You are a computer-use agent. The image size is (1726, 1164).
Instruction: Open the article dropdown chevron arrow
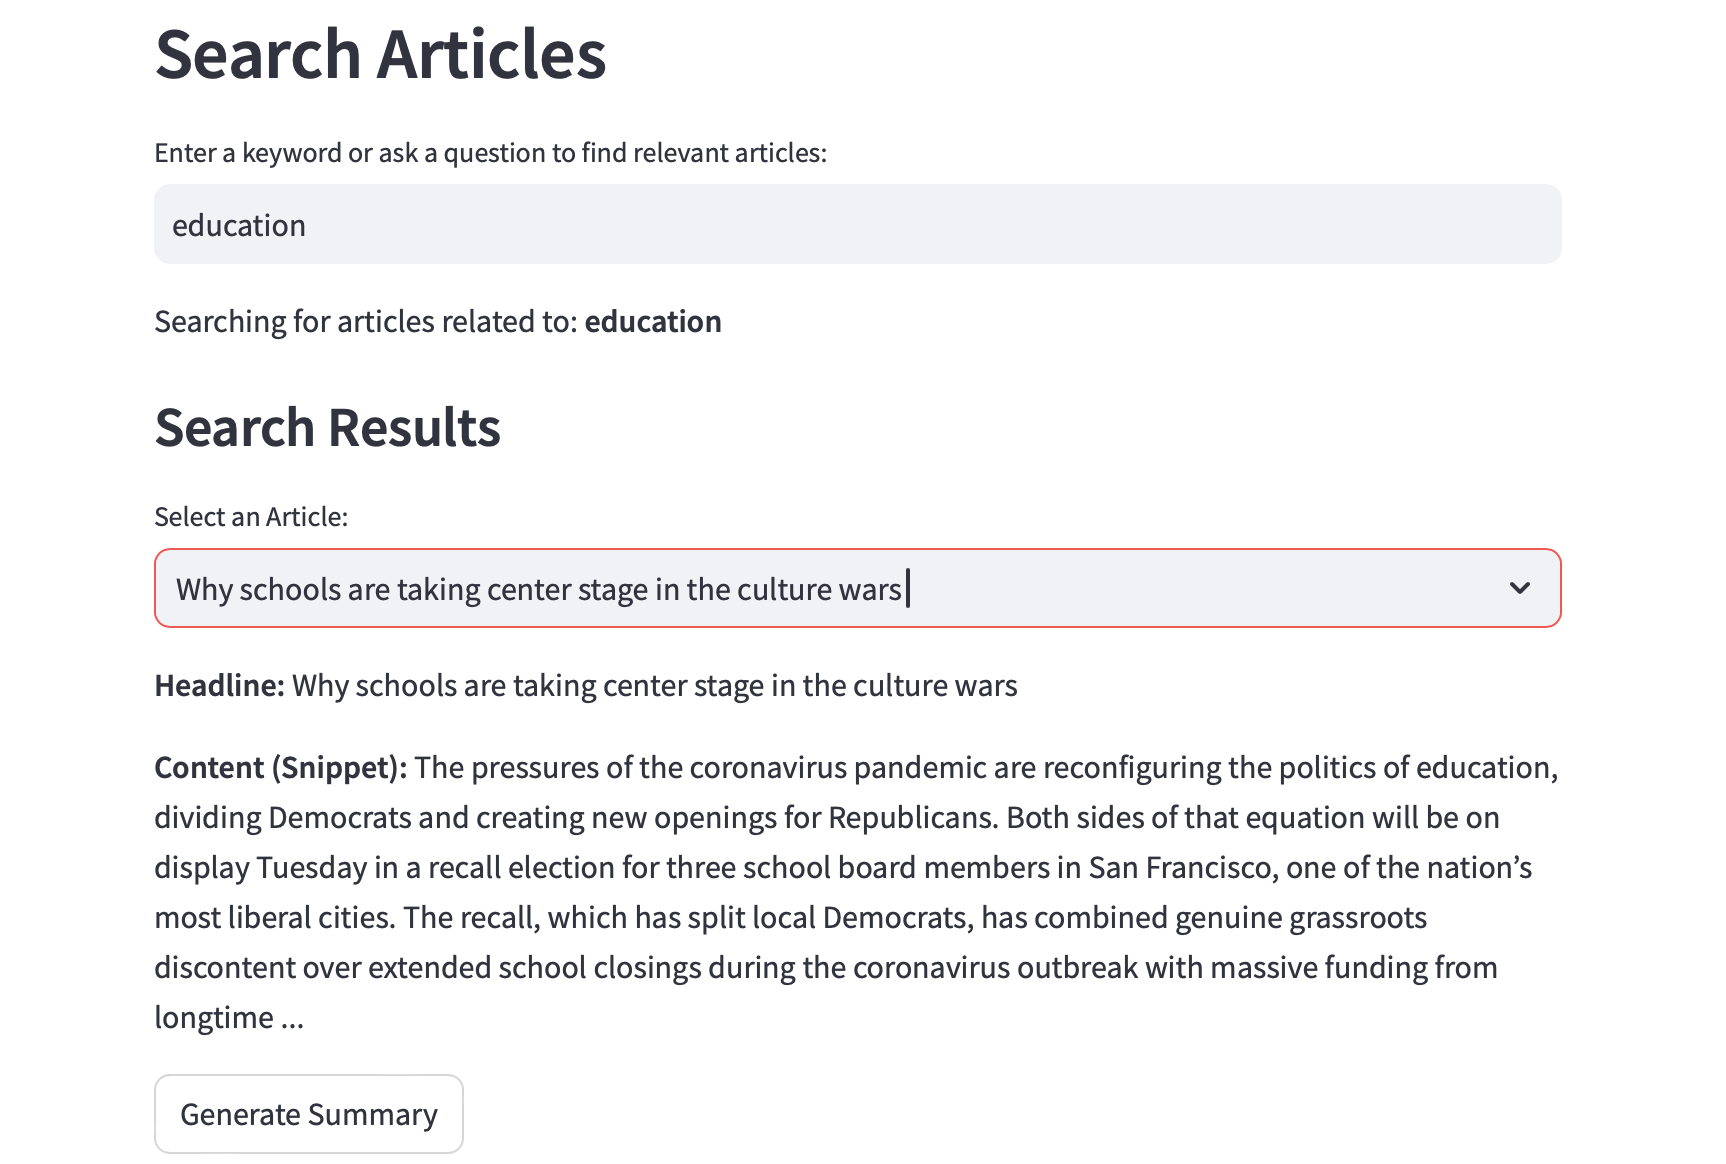(x=1519, y=588)
